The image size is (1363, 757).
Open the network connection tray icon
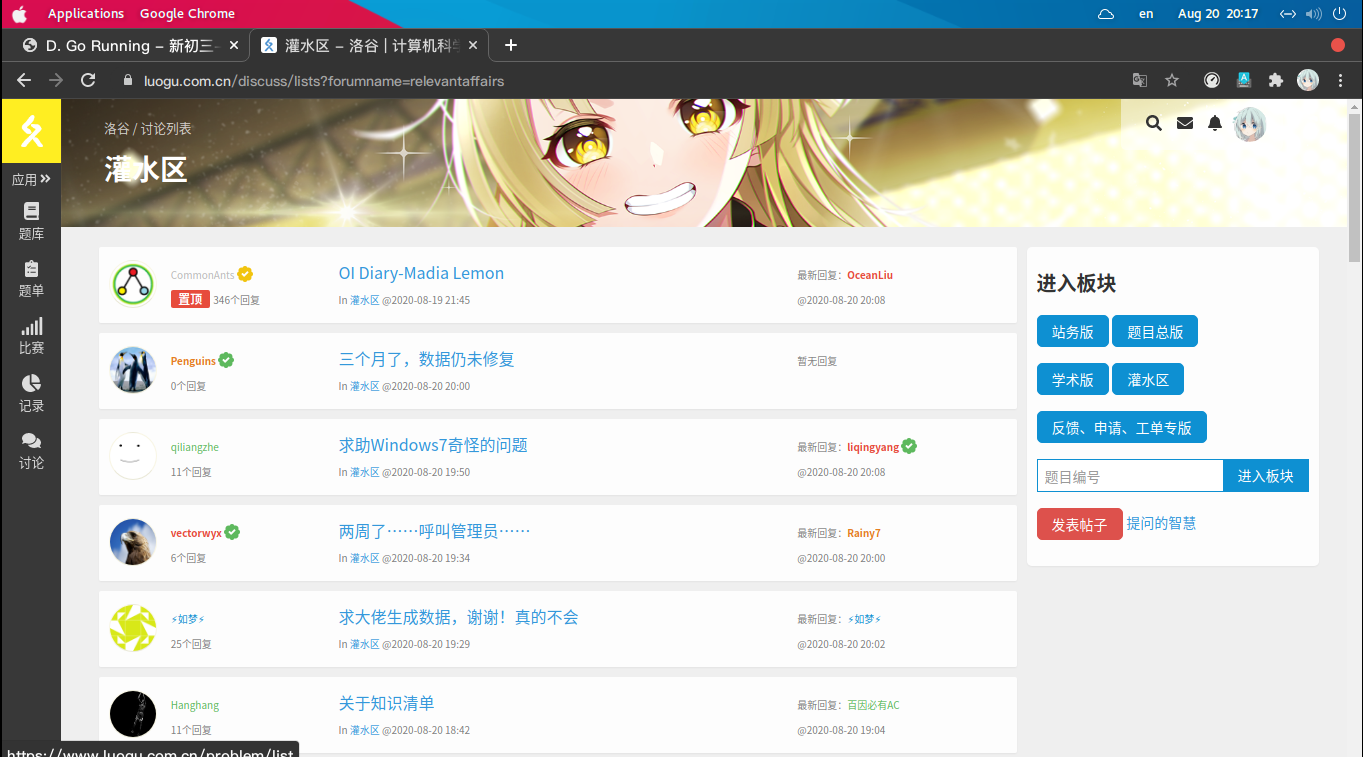tap(1288, 14)
